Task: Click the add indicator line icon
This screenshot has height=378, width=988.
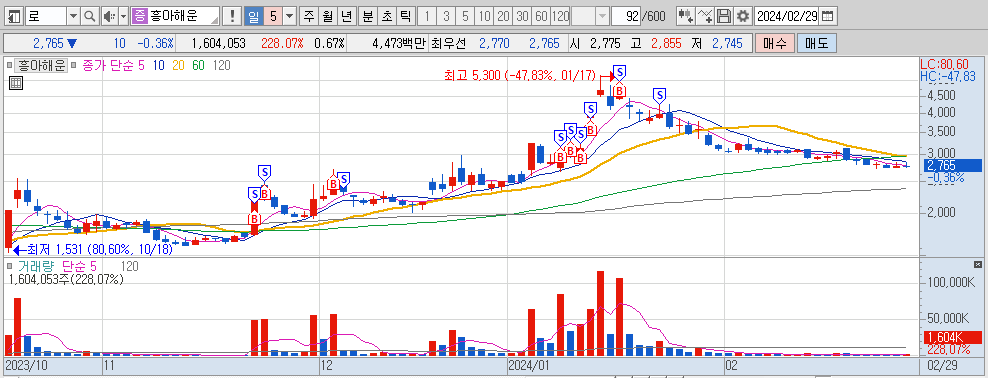Action: pos(706,16)
